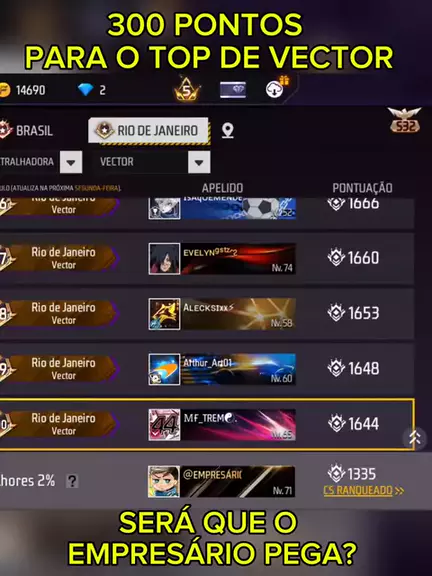This screenshot has height=576, width=432.
Task: Open the purple diamond voucher card icon
Action: pos(233,90)
